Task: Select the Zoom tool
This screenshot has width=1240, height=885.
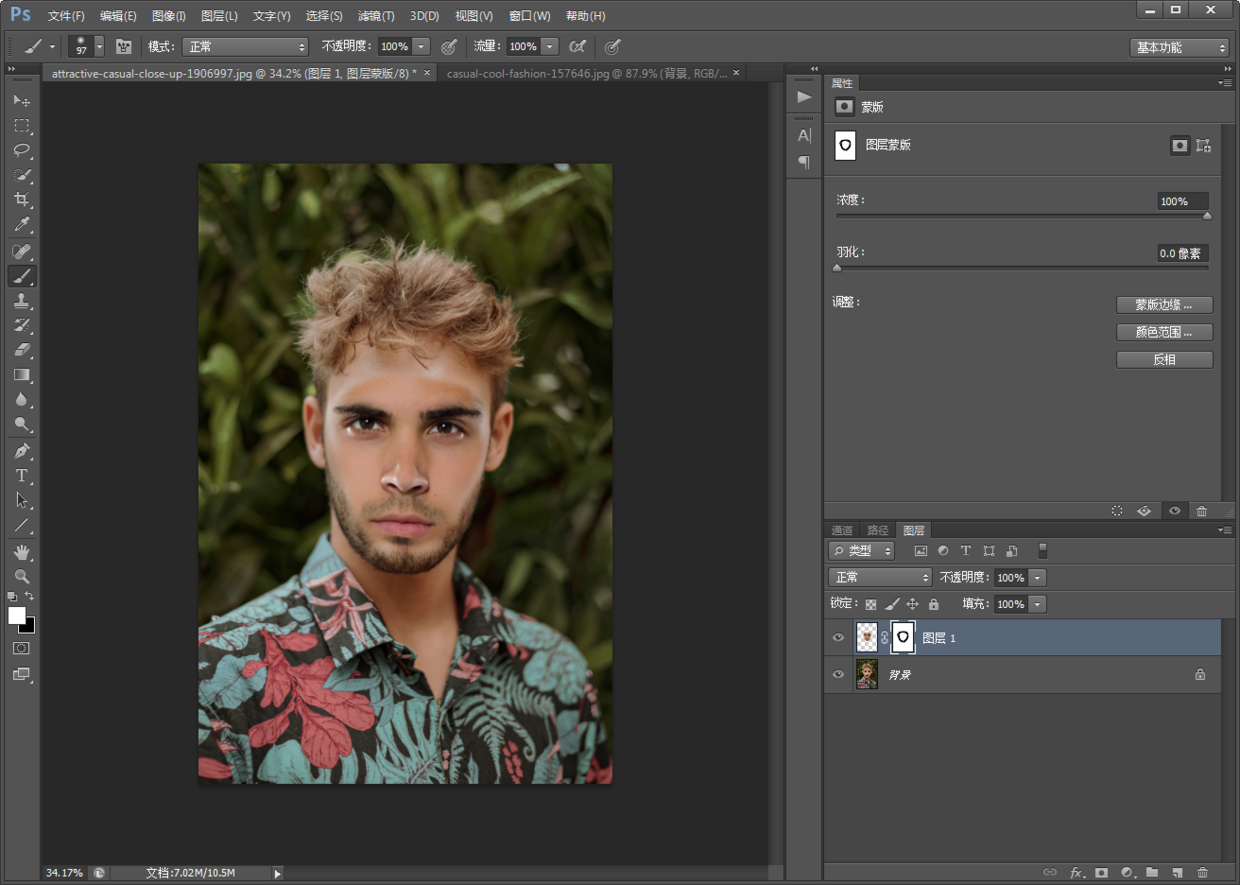Action: pyautogui.click(x=21, y=577)
